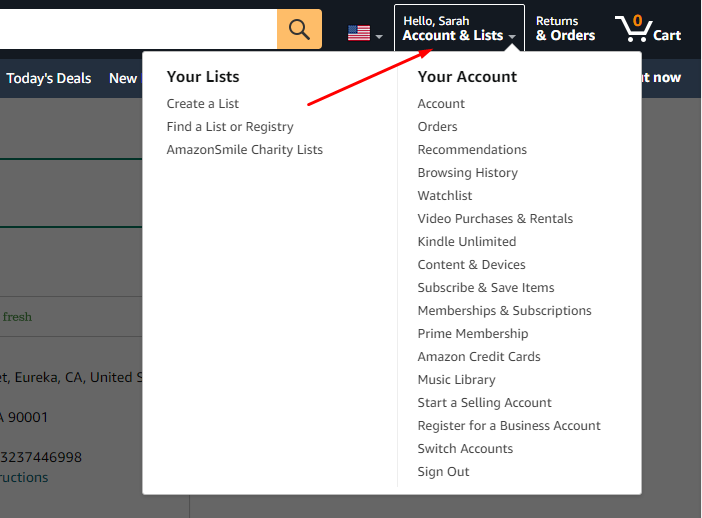Select Find a List or Registry

(230, 127)
